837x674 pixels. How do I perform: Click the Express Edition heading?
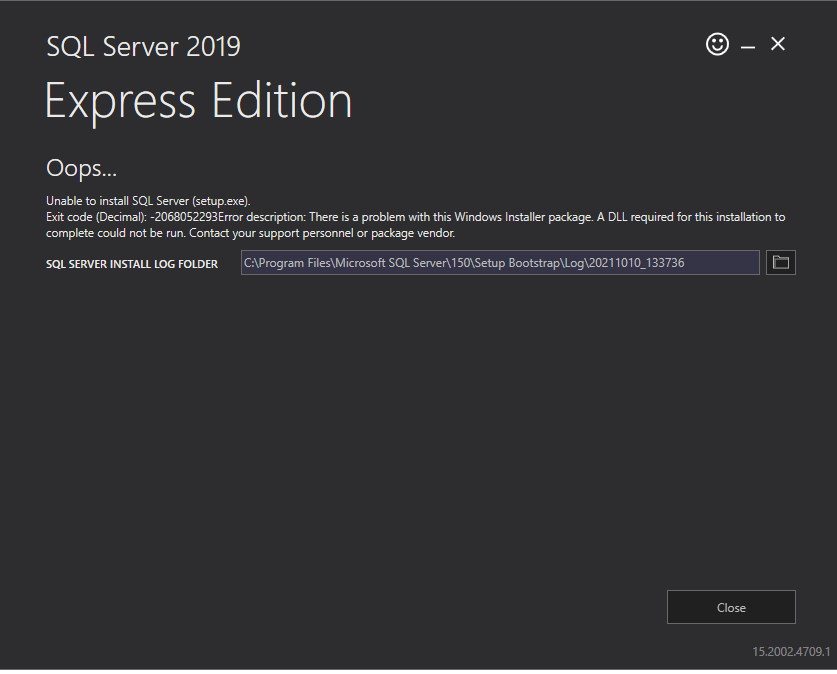pos(198,100)
